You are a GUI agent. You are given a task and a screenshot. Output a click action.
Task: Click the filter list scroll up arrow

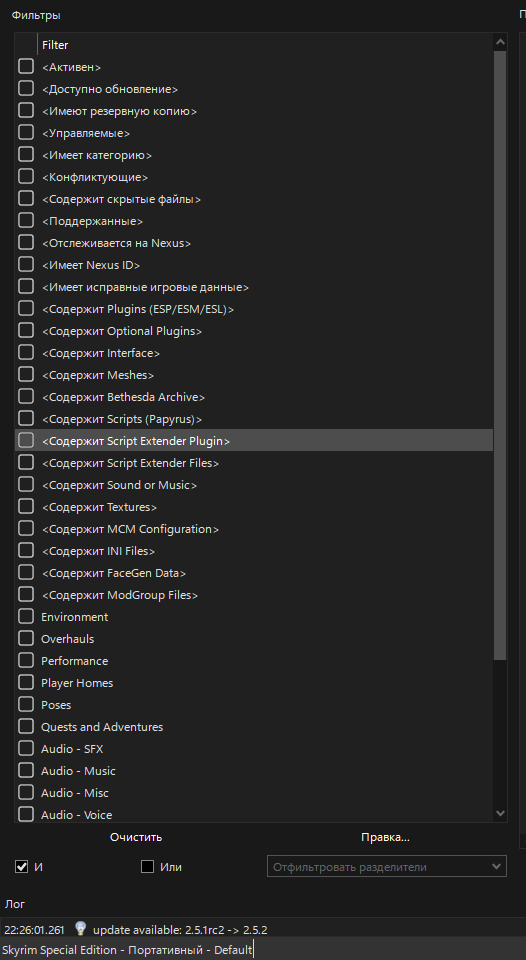(x=500, y=42)
